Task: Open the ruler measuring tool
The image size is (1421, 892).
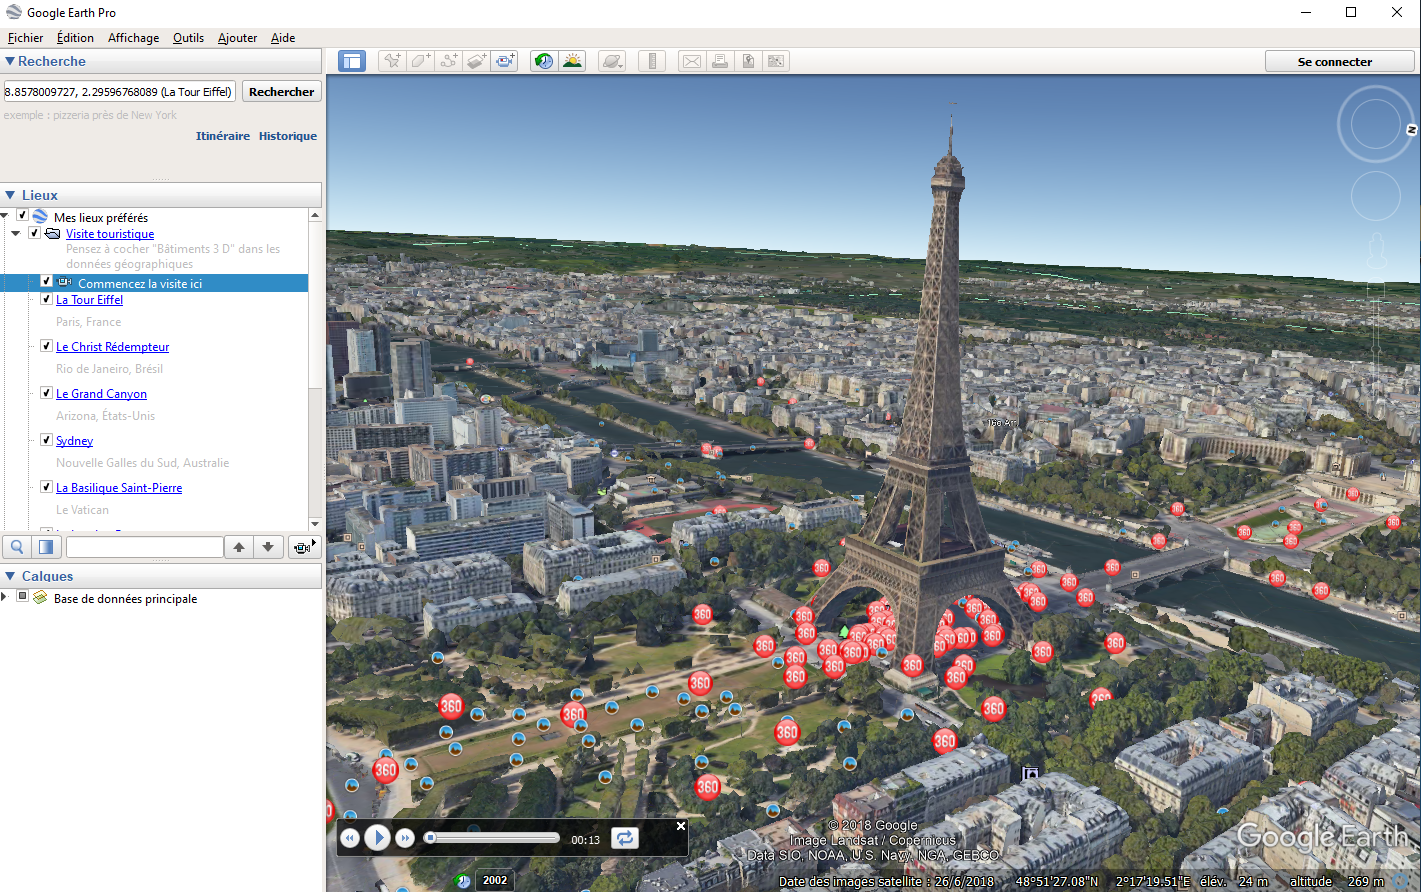Action: pos(652,61)
